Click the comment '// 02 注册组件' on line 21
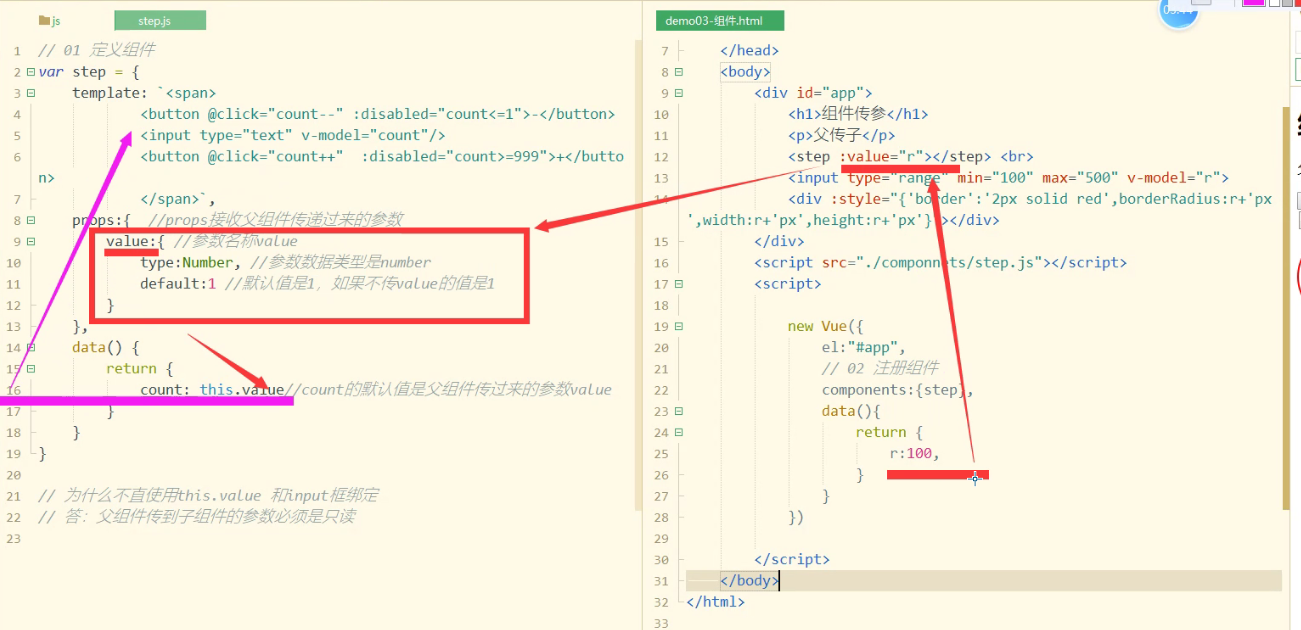 (x=880, y=369)
